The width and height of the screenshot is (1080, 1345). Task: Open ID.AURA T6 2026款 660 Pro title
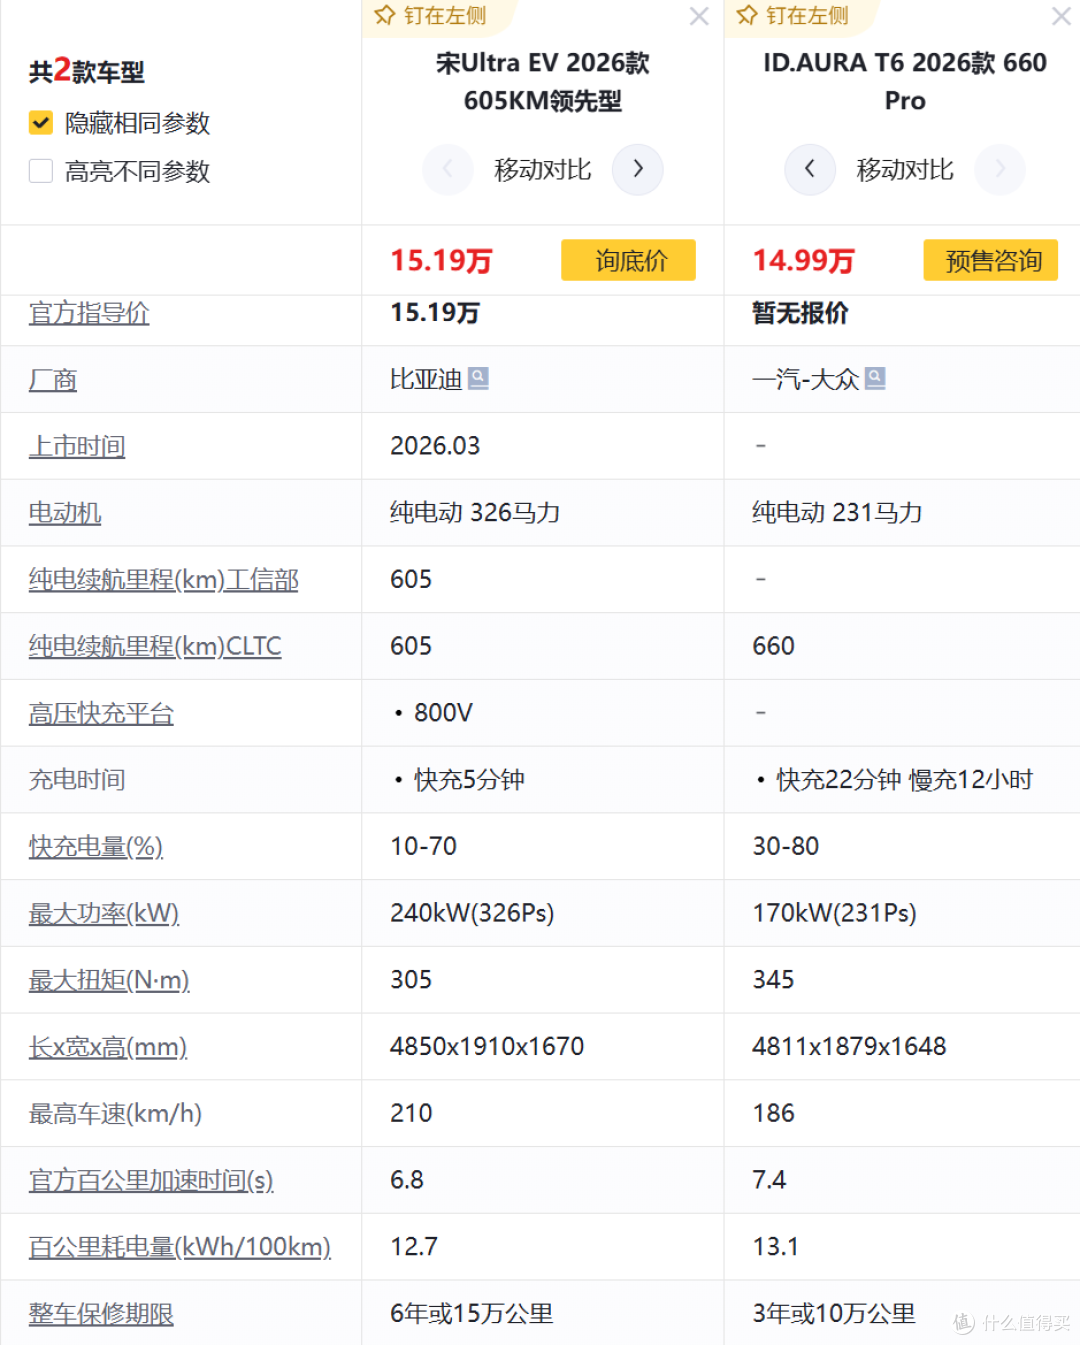pos(905,82)
